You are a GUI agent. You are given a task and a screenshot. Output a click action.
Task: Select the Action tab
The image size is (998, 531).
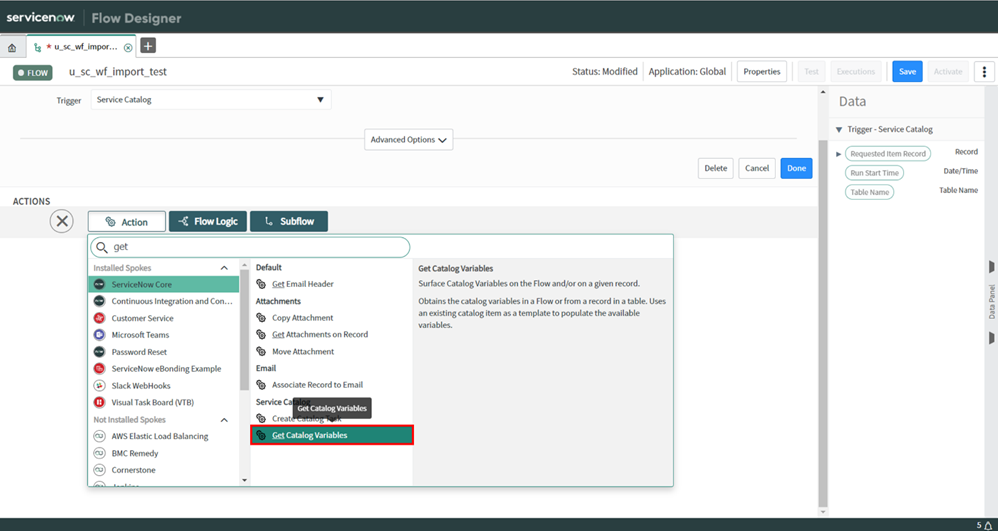tap(127, 222)
